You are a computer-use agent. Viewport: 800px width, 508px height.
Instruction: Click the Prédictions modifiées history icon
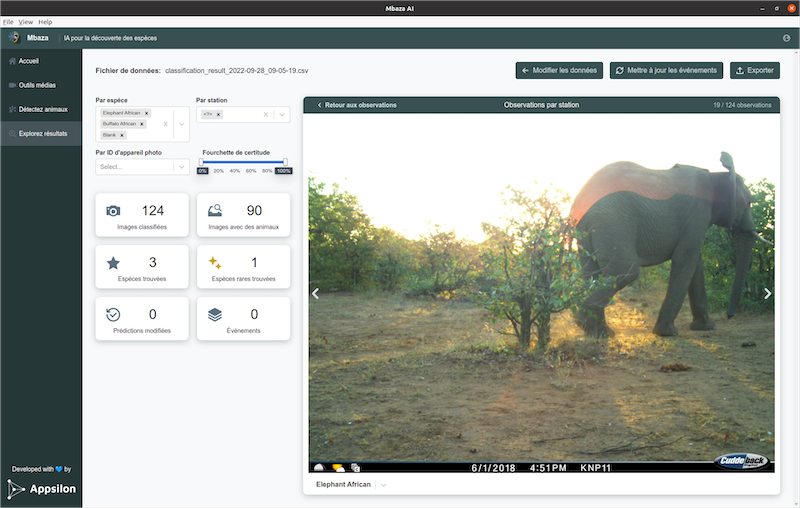pos(113,315)
